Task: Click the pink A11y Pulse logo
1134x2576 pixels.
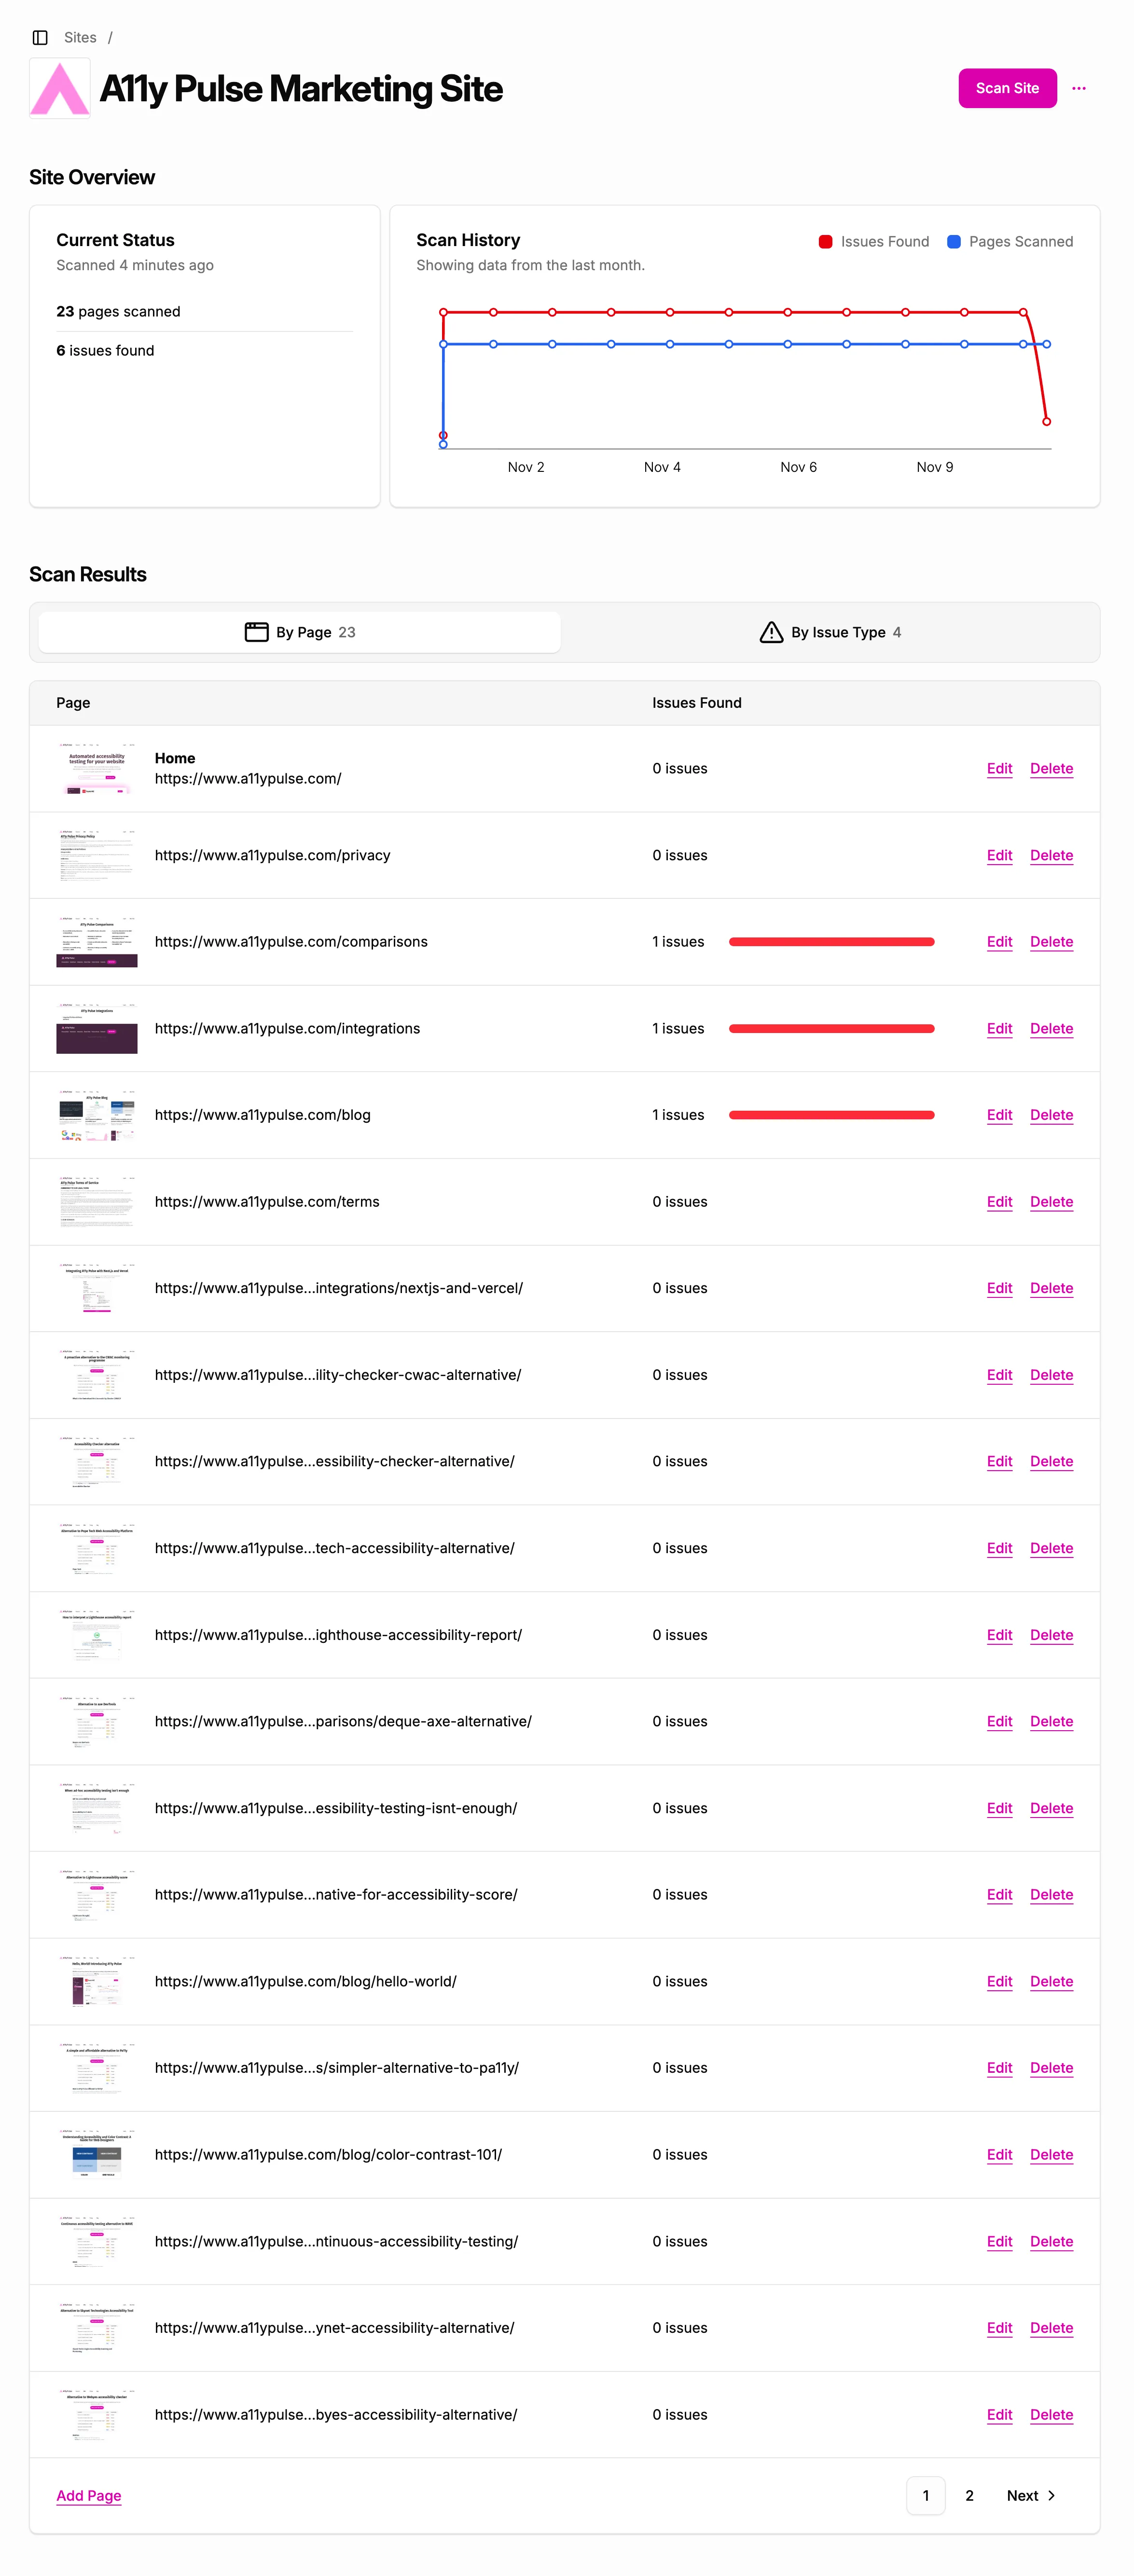Action: tap(59, 88)
